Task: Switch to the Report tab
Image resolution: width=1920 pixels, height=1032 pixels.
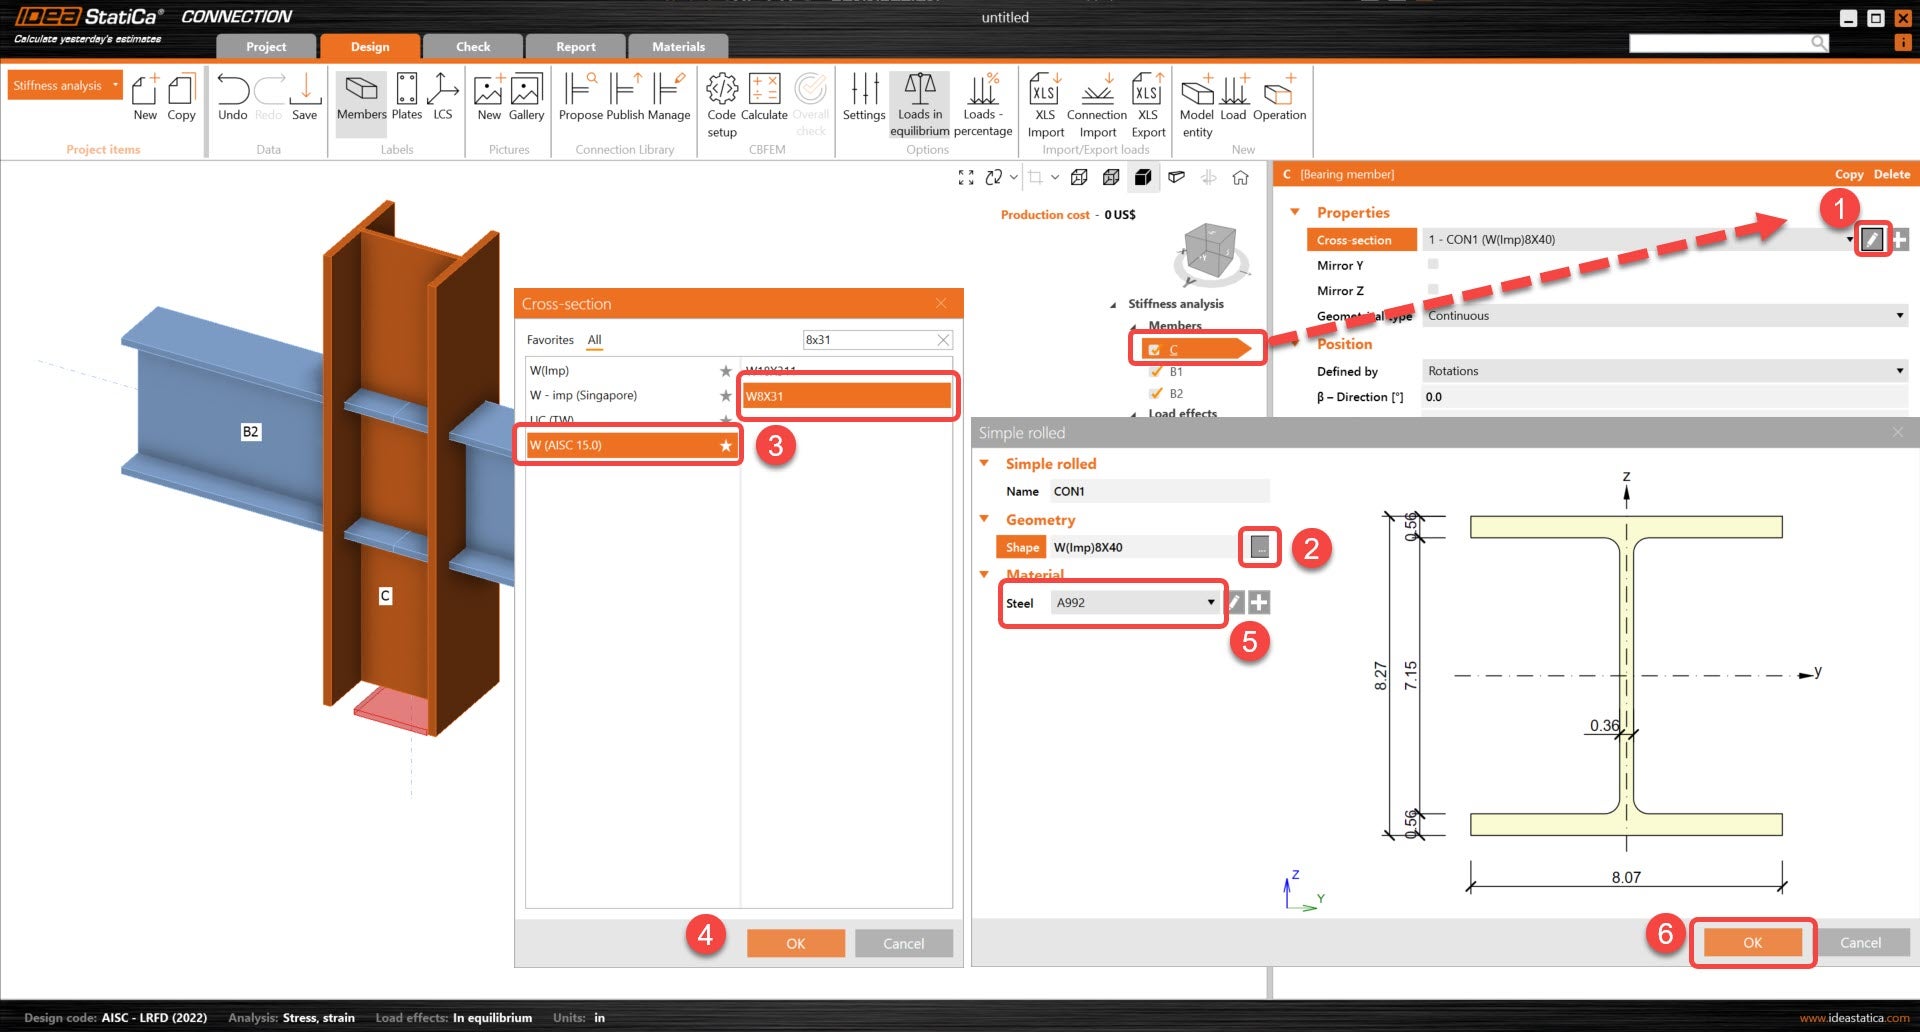Action: tap(575, 46)
